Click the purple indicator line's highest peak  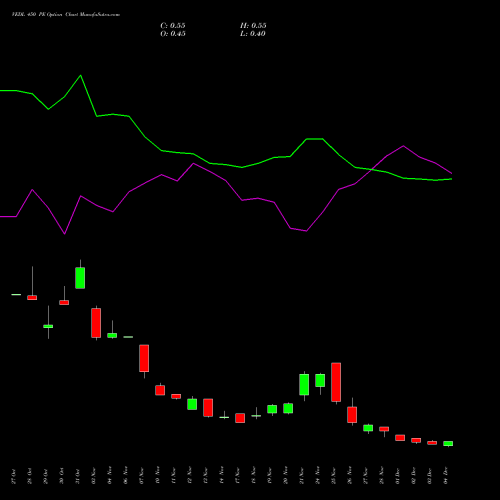[403, 146]
